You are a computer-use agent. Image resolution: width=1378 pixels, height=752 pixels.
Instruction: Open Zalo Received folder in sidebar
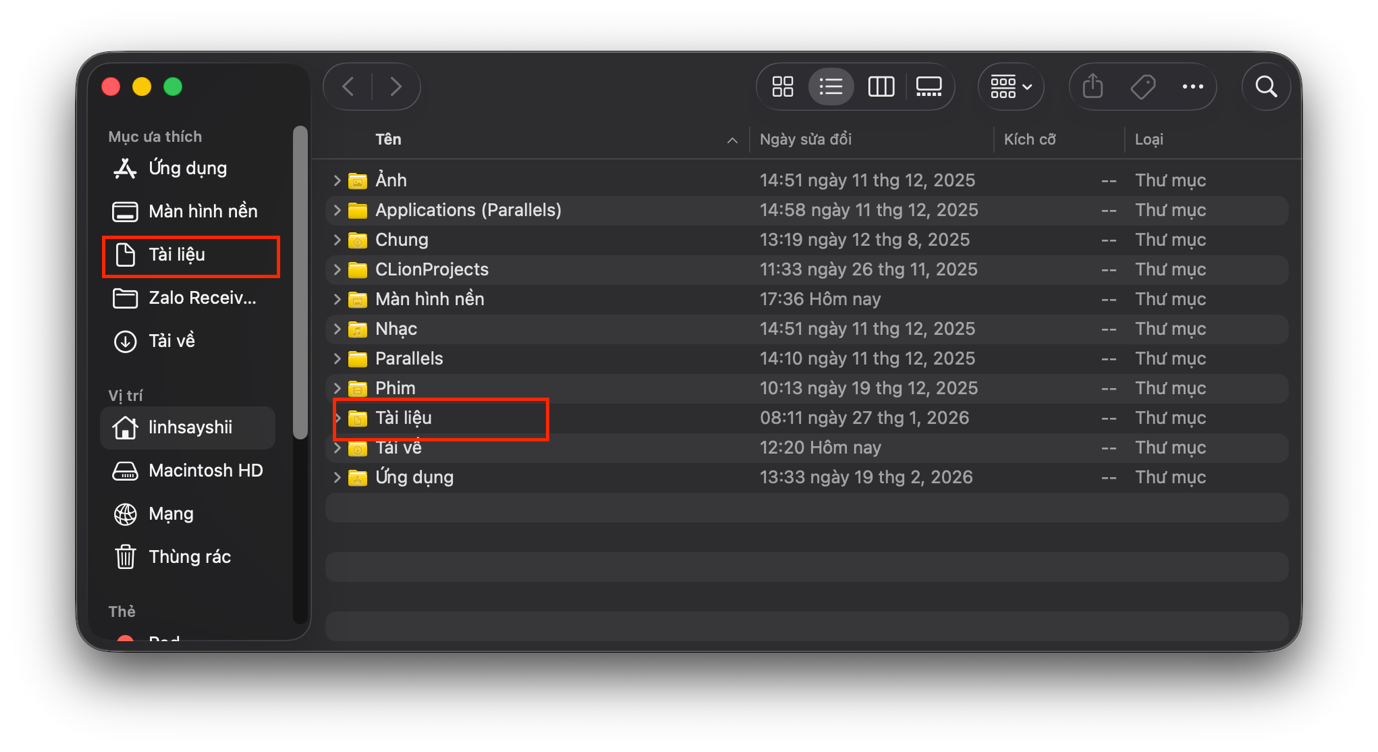click(188, 298)
